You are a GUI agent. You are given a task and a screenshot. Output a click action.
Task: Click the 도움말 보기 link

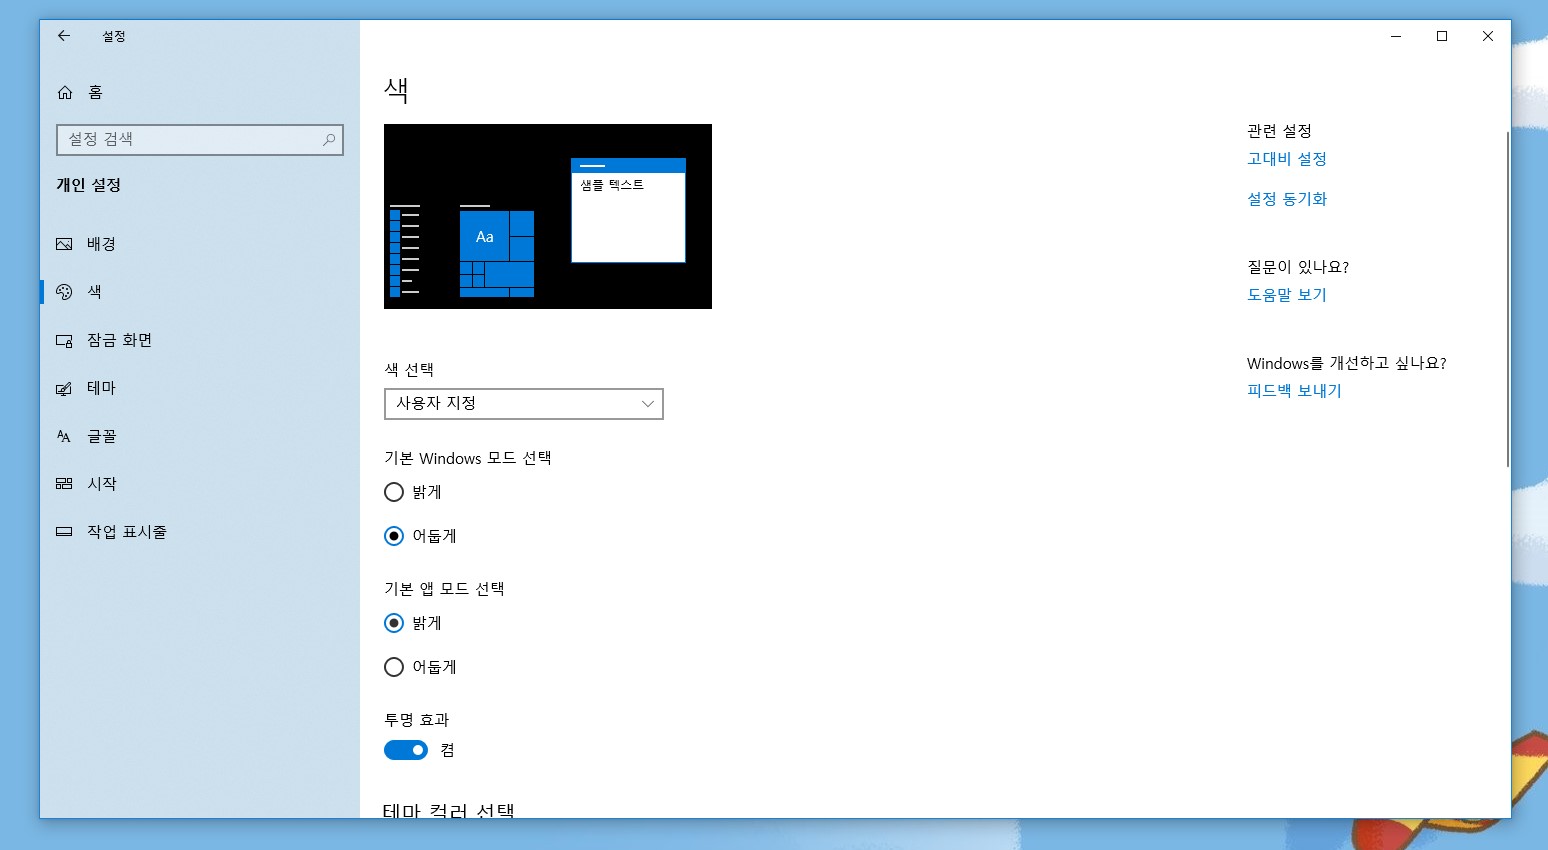tap(1287, 295)
